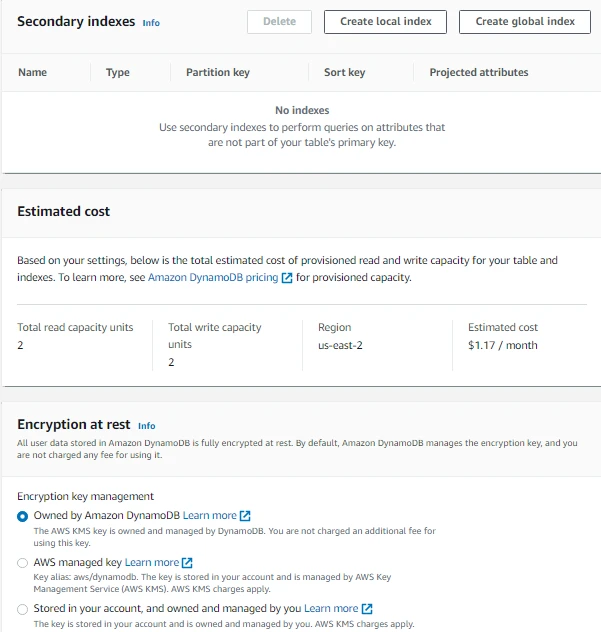The width and height of the screenshot is (601, 632).
Task: Click Create local index button
Action: (x=385, y=21)
